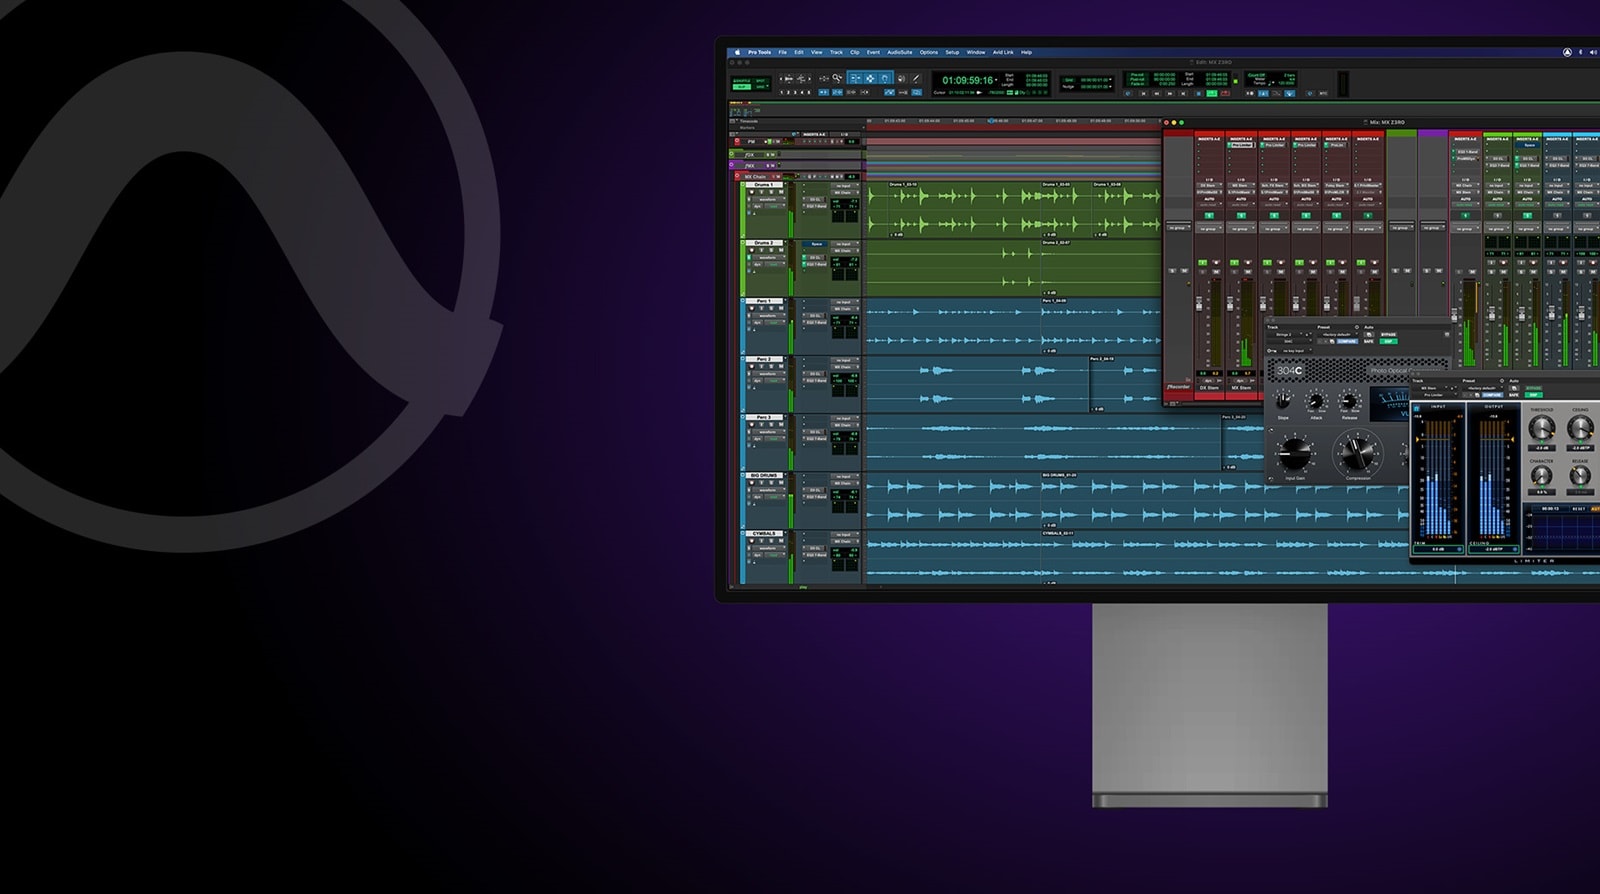Select the Perc 1 track name
This screenshot has width=1600, height=894.
click(764, 301)
